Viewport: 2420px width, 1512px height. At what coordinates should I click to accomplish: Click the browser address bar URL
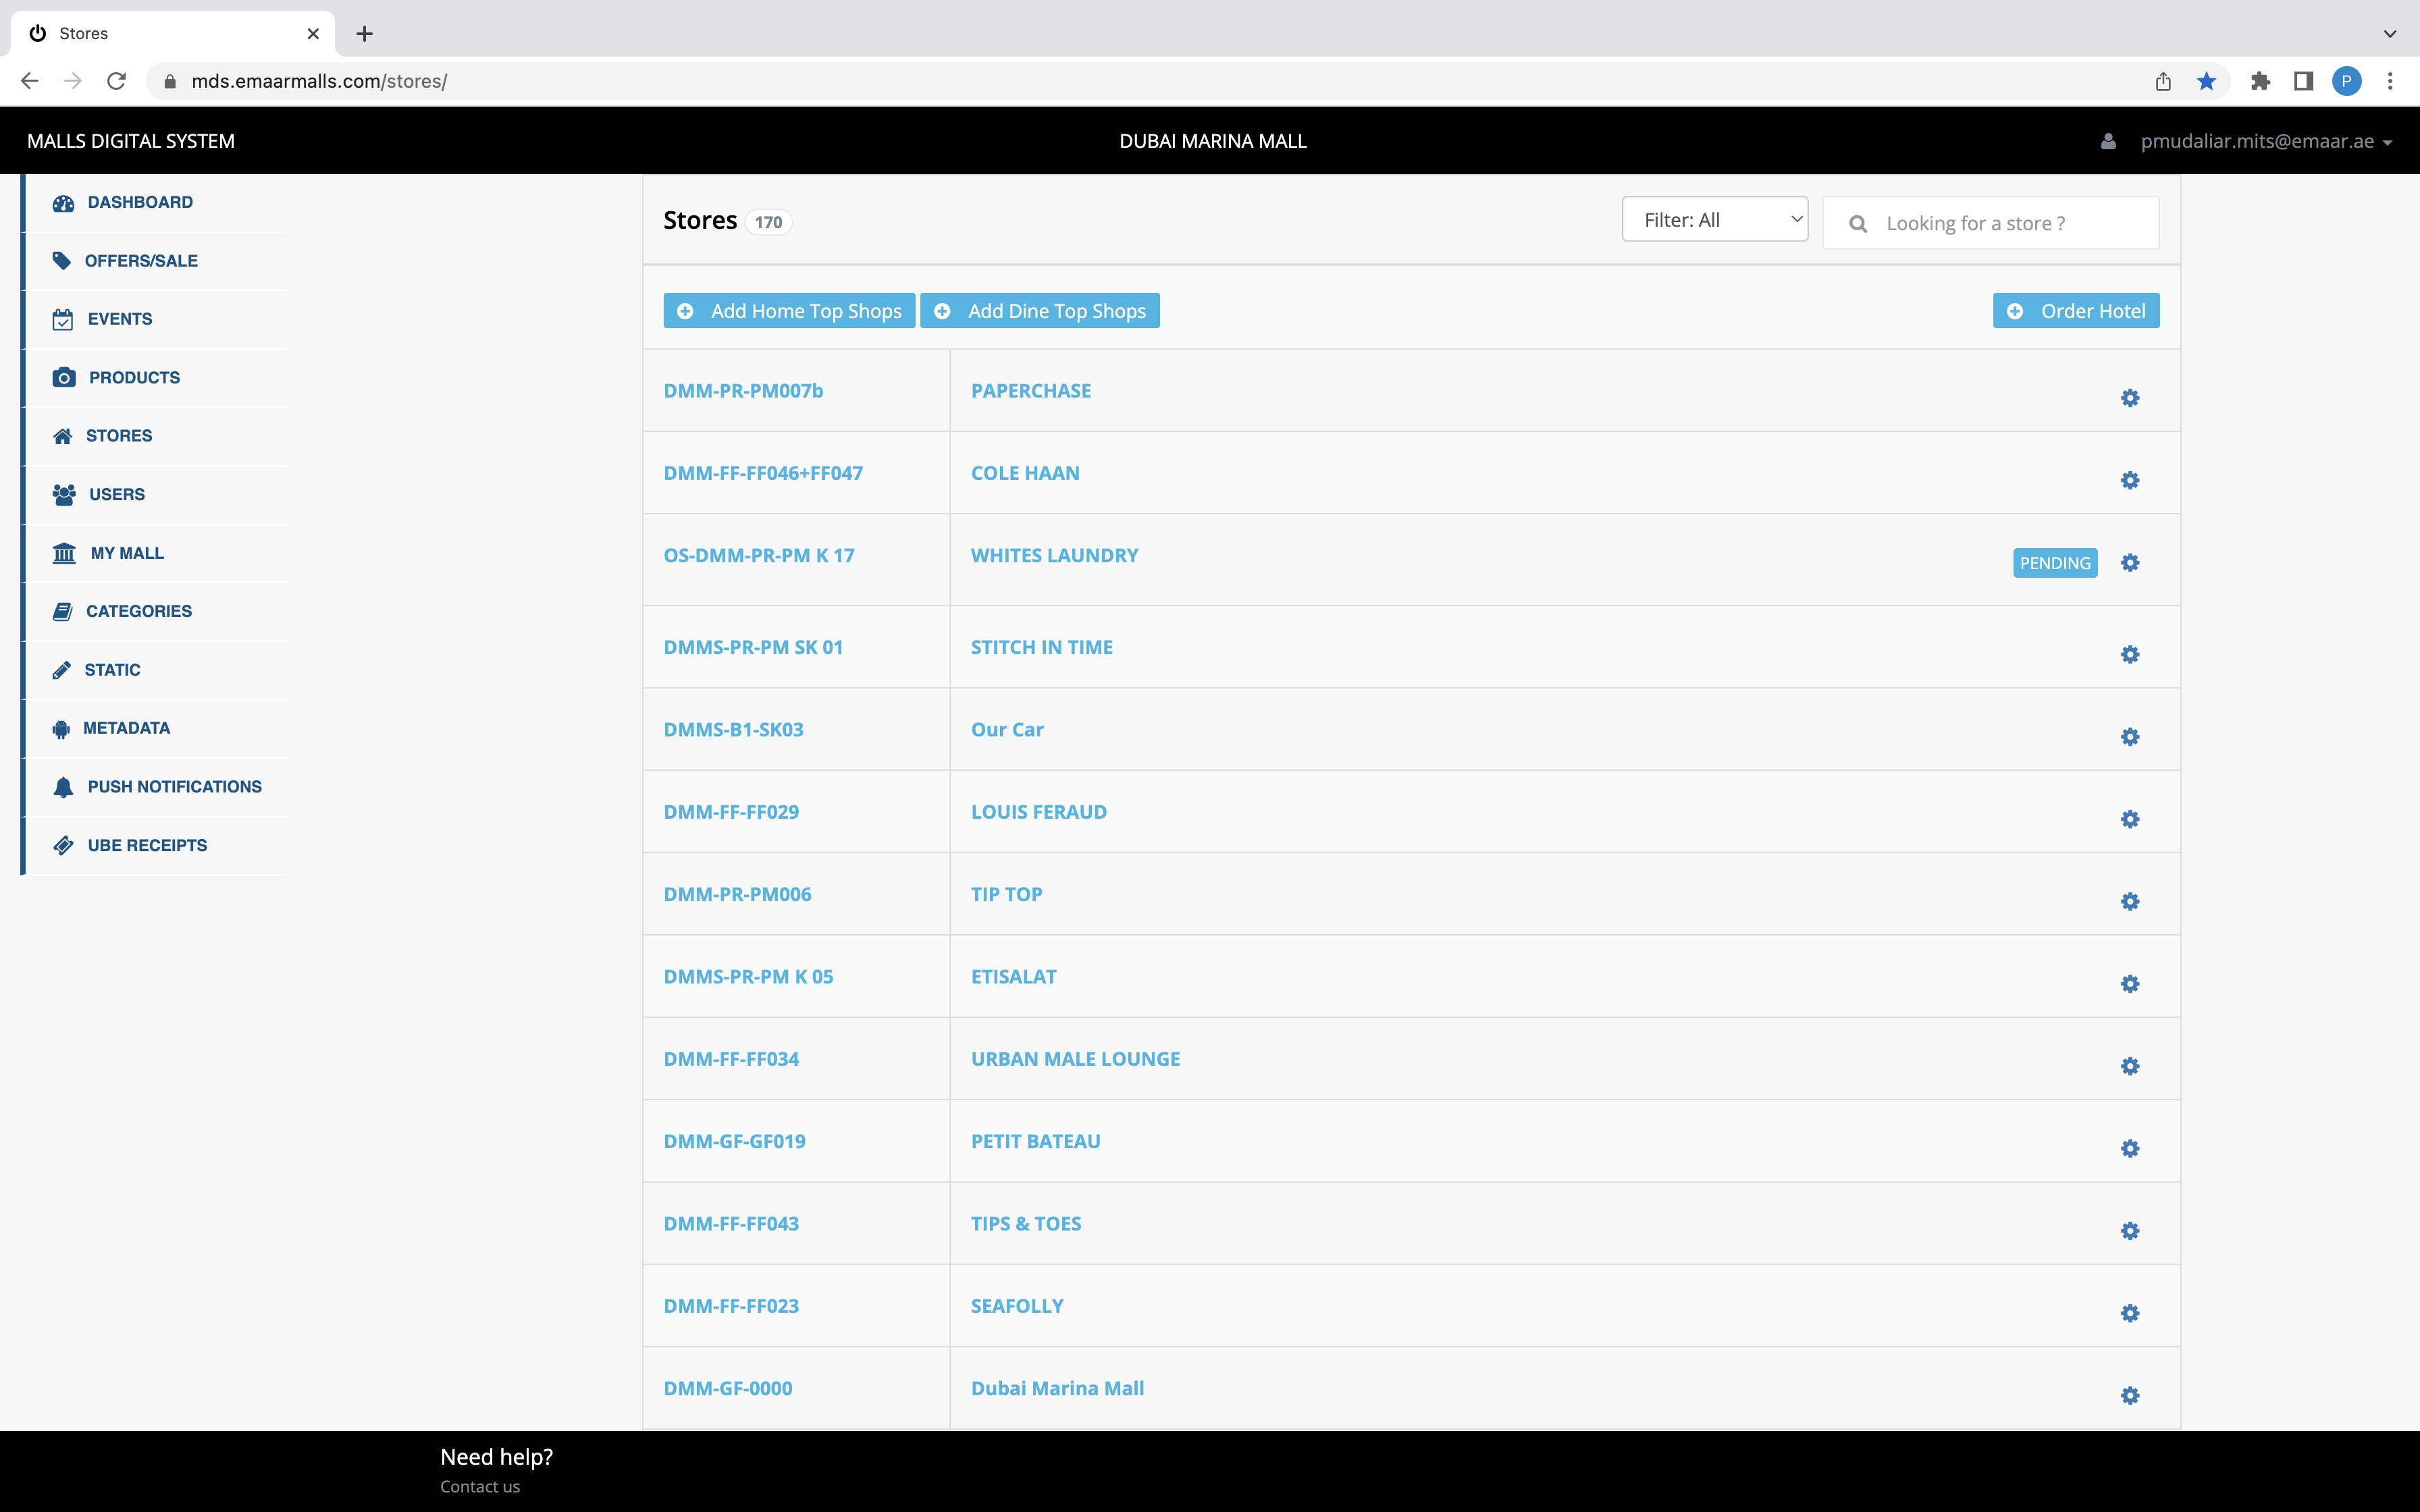(x=320, y=81)
